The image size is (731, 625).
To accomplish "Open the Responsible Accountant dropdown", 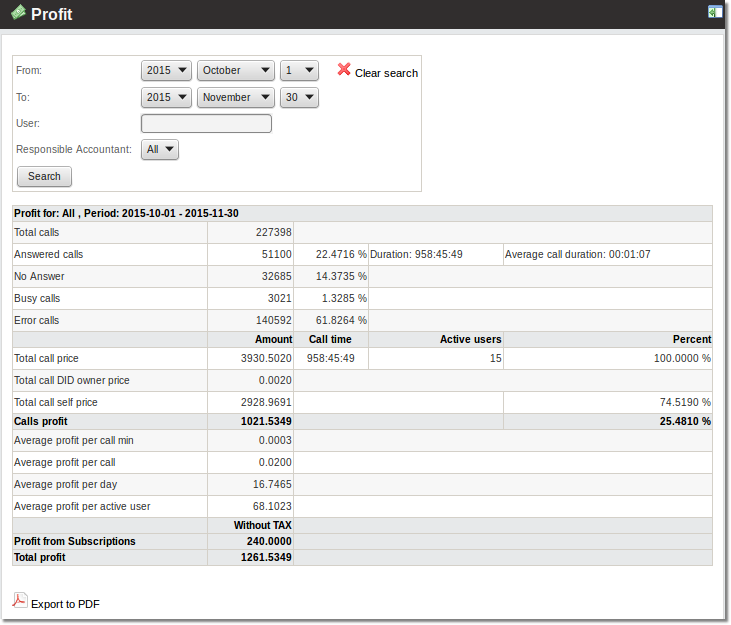I will (x=160, y=150).
